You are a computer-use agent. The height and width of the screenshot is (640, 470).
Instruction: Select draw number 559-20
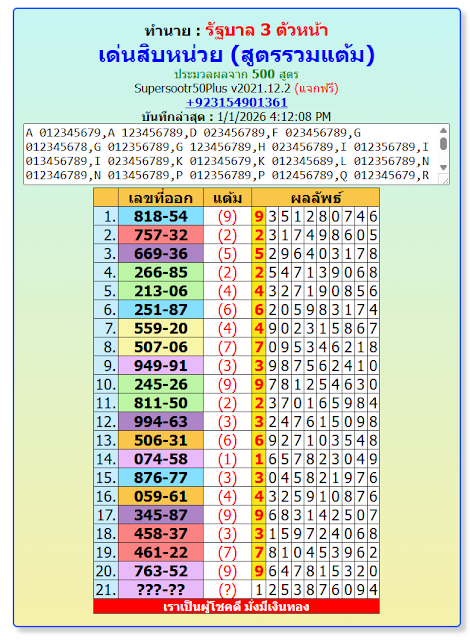(x=161, y=328)
